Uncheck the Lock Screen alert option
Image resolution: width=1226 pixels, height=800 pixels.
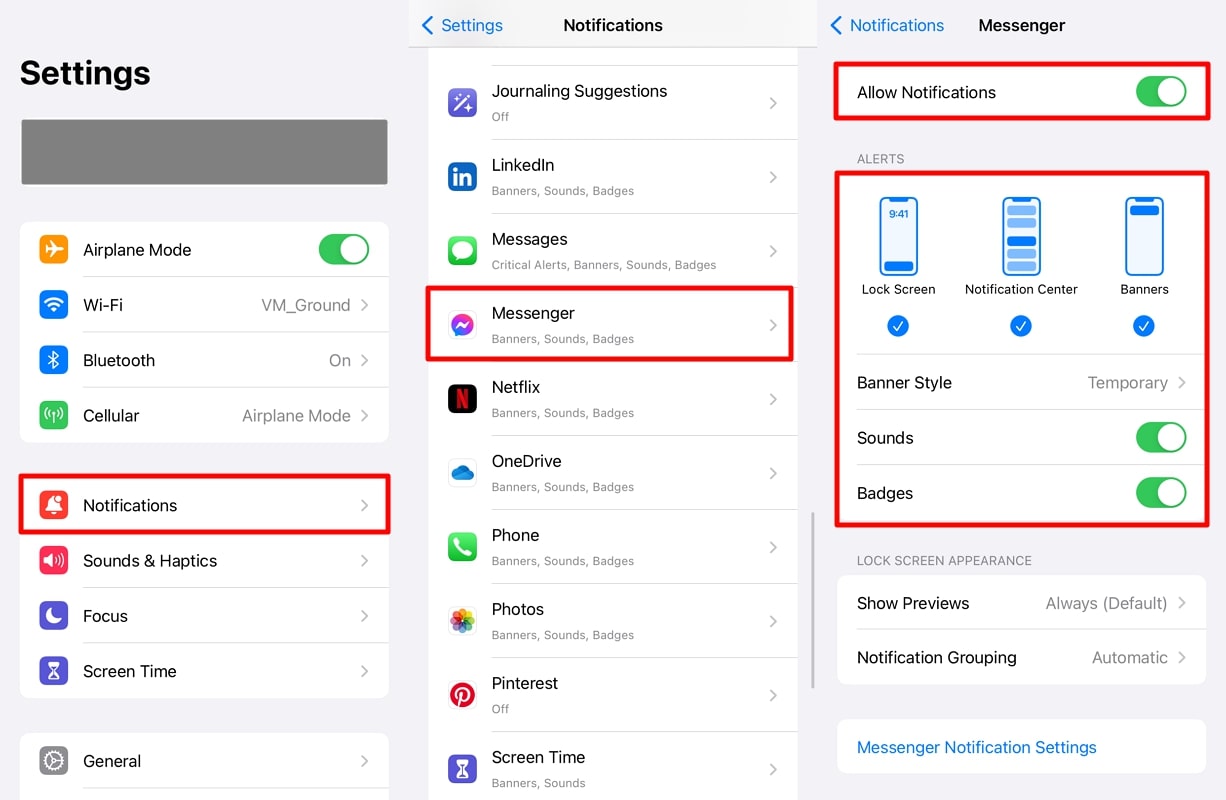898,325
